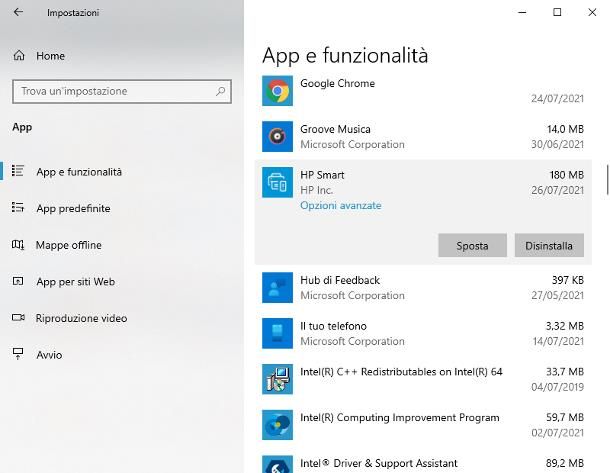The image size is (610, 473).
Task: Click the 24/07/2021 Chrome install date
Action: pos(557,98)
